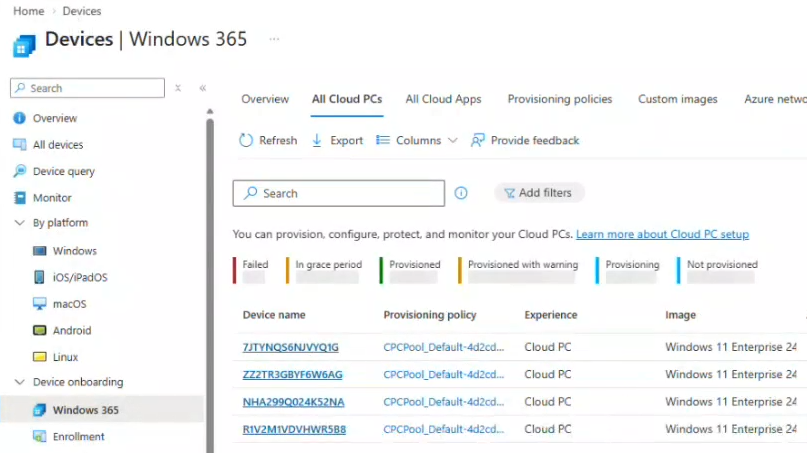Click the Export download arrow icon
This screenshot has width=807, height=453.
[x=317, y=140]
